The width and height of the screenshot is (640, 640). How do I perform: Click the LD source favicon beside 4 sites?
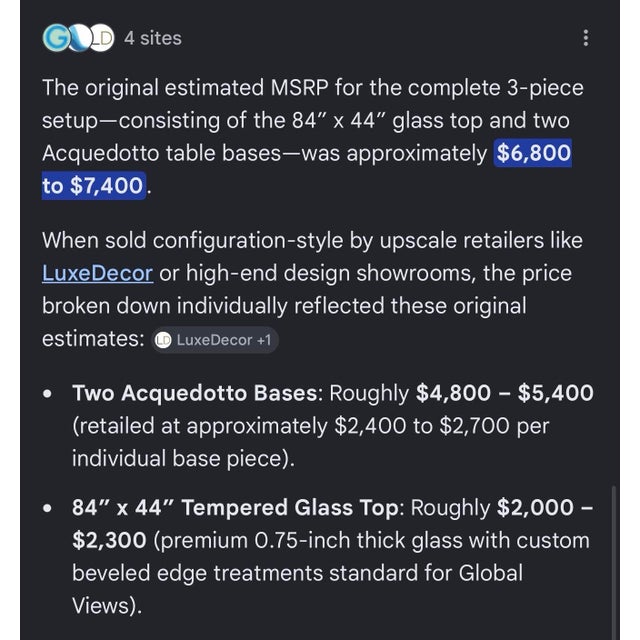click(x=102, y=38)
